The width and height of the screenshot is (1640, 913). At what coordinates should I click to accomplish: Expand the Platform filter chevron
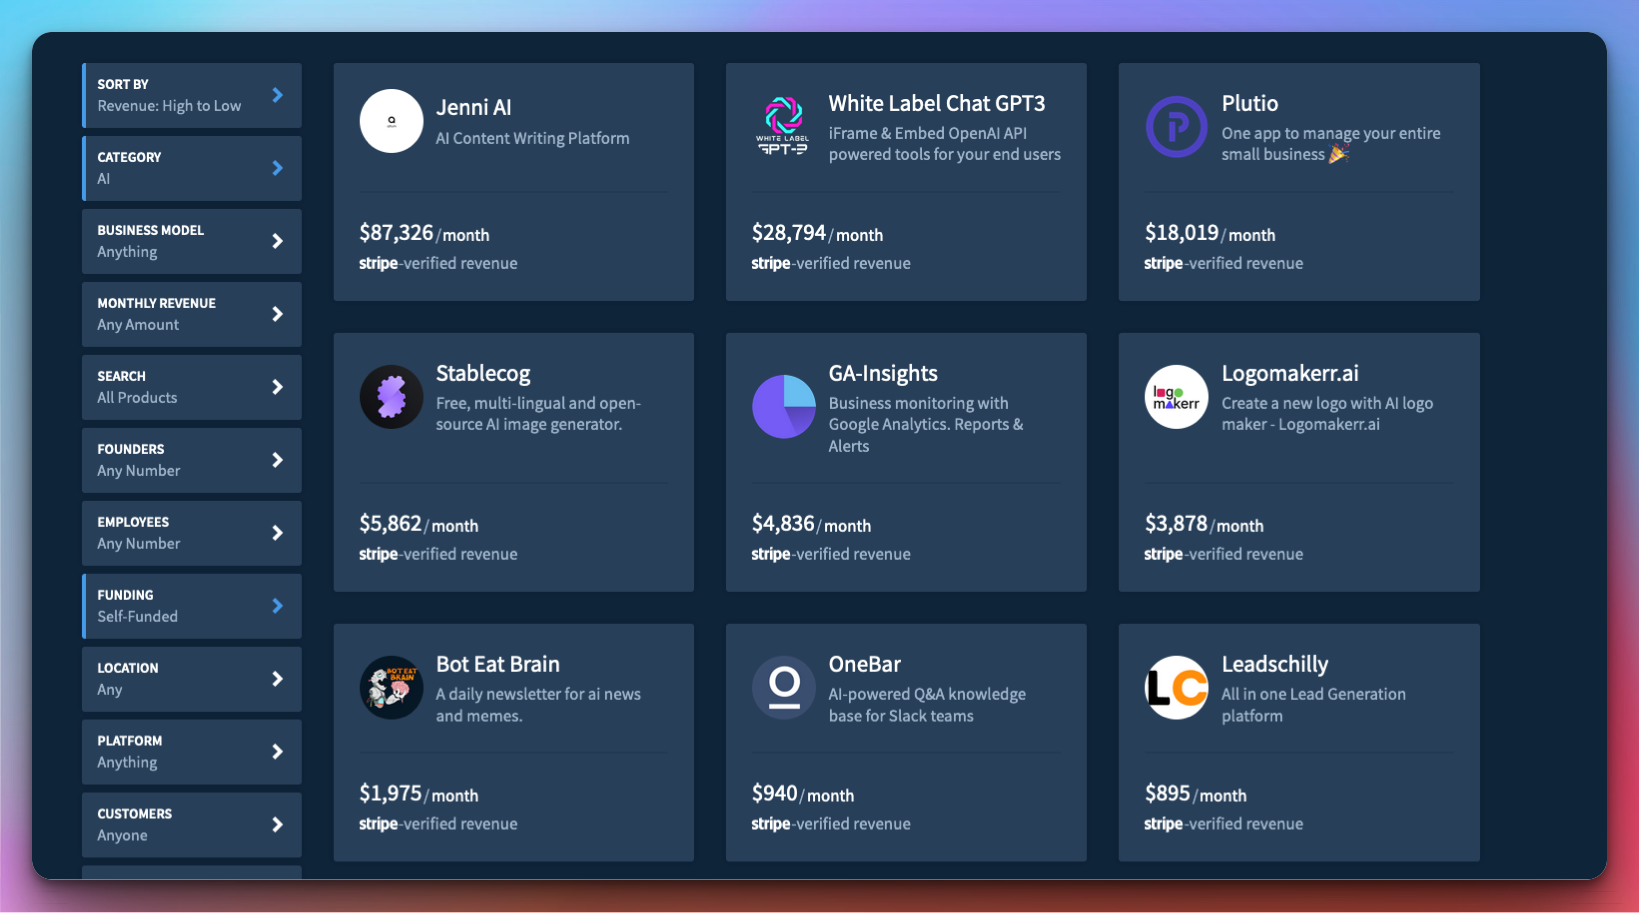pos(278,752)
